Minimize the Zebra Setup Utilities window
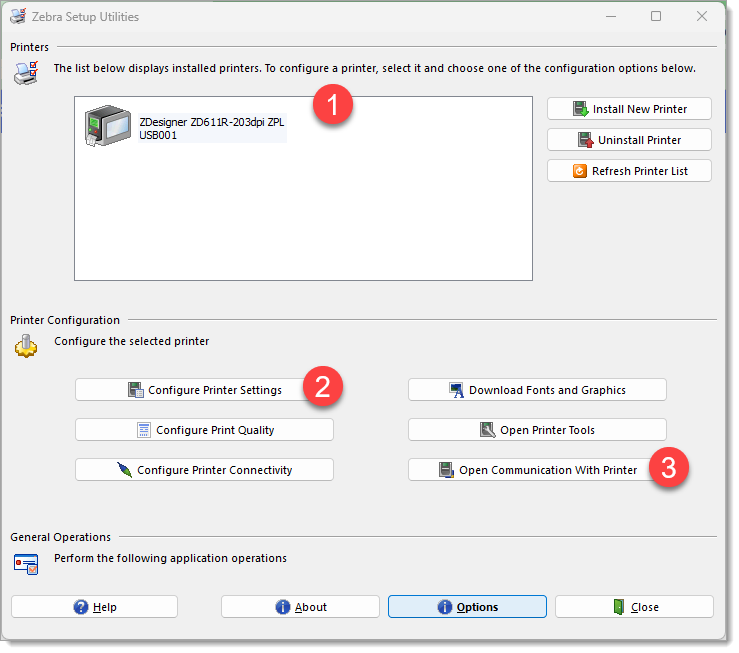This screenshot has width=739, height=653. coord(611,16)
